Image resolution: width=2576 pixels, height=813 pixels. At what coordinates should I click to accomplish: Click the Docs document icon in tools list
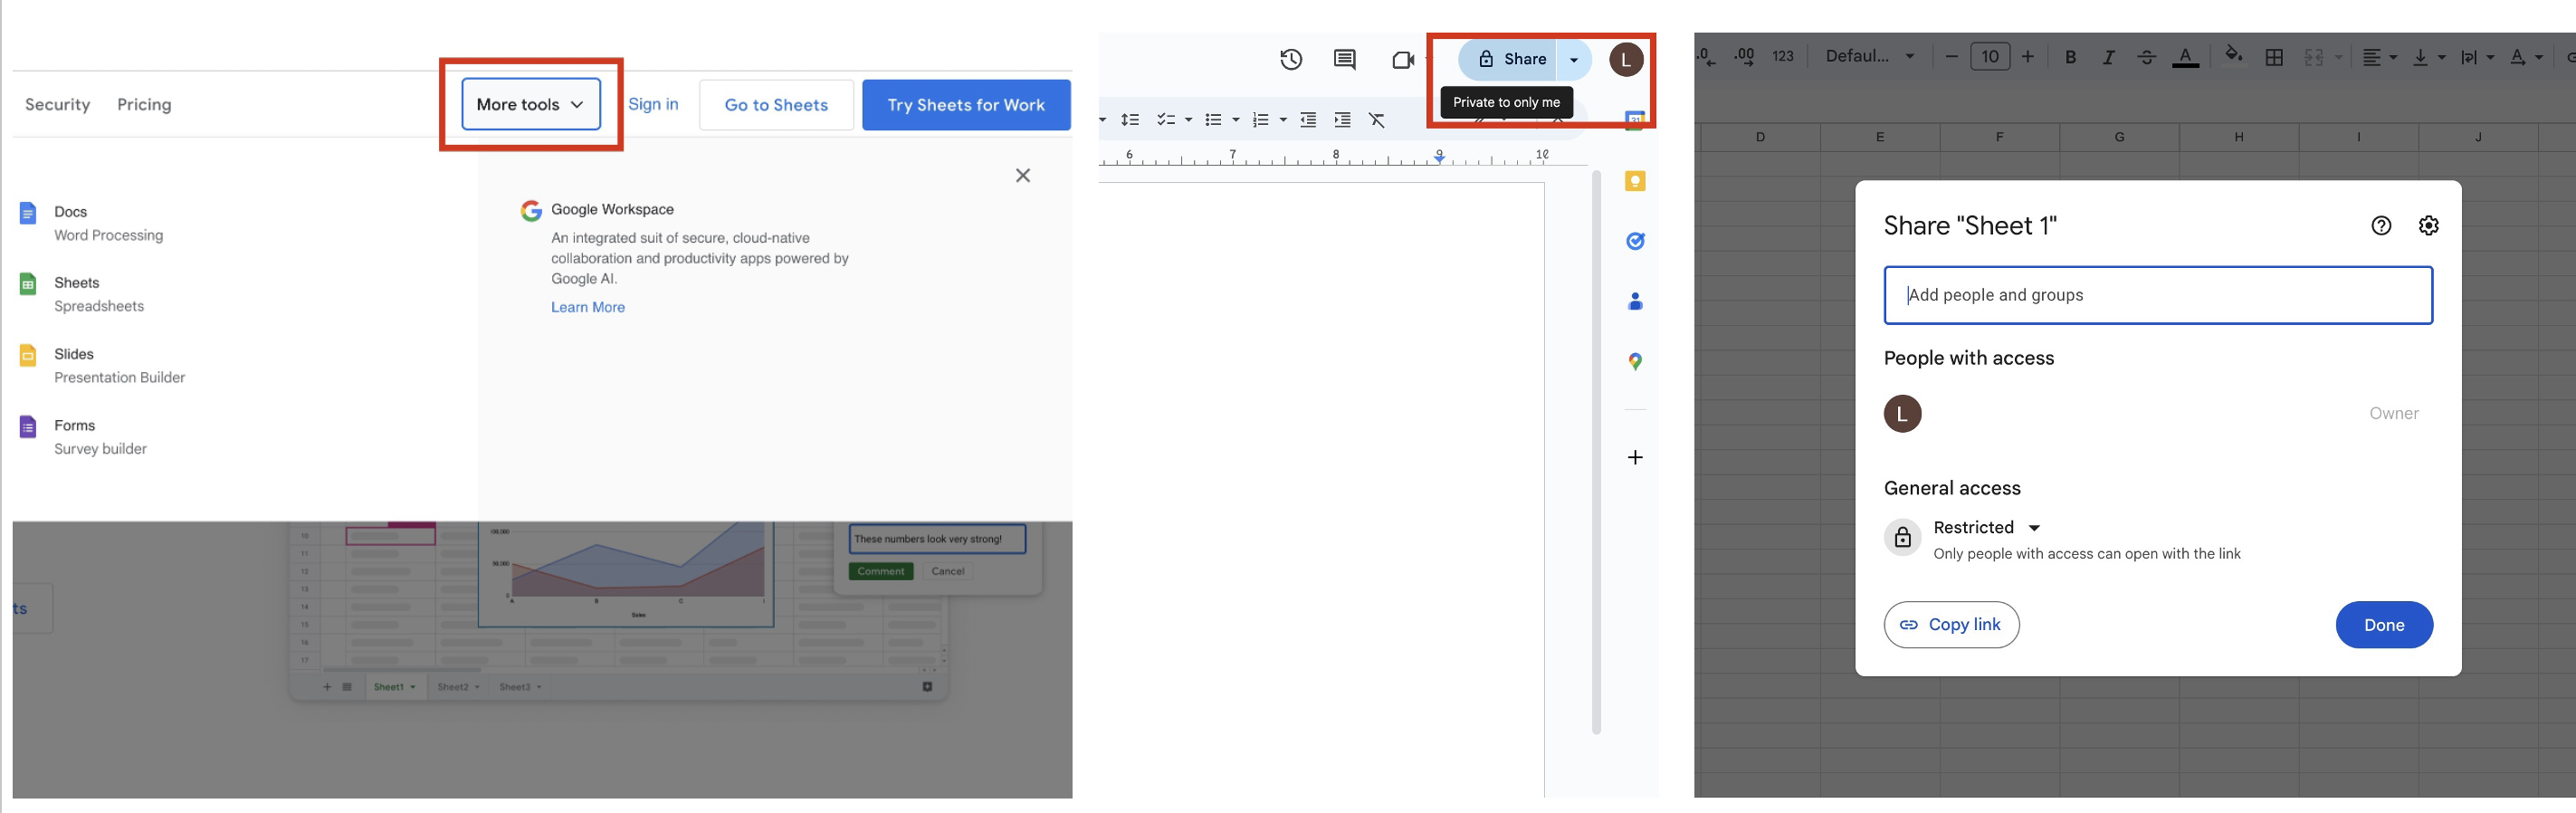pyautogui.click(x=28, y=213)
